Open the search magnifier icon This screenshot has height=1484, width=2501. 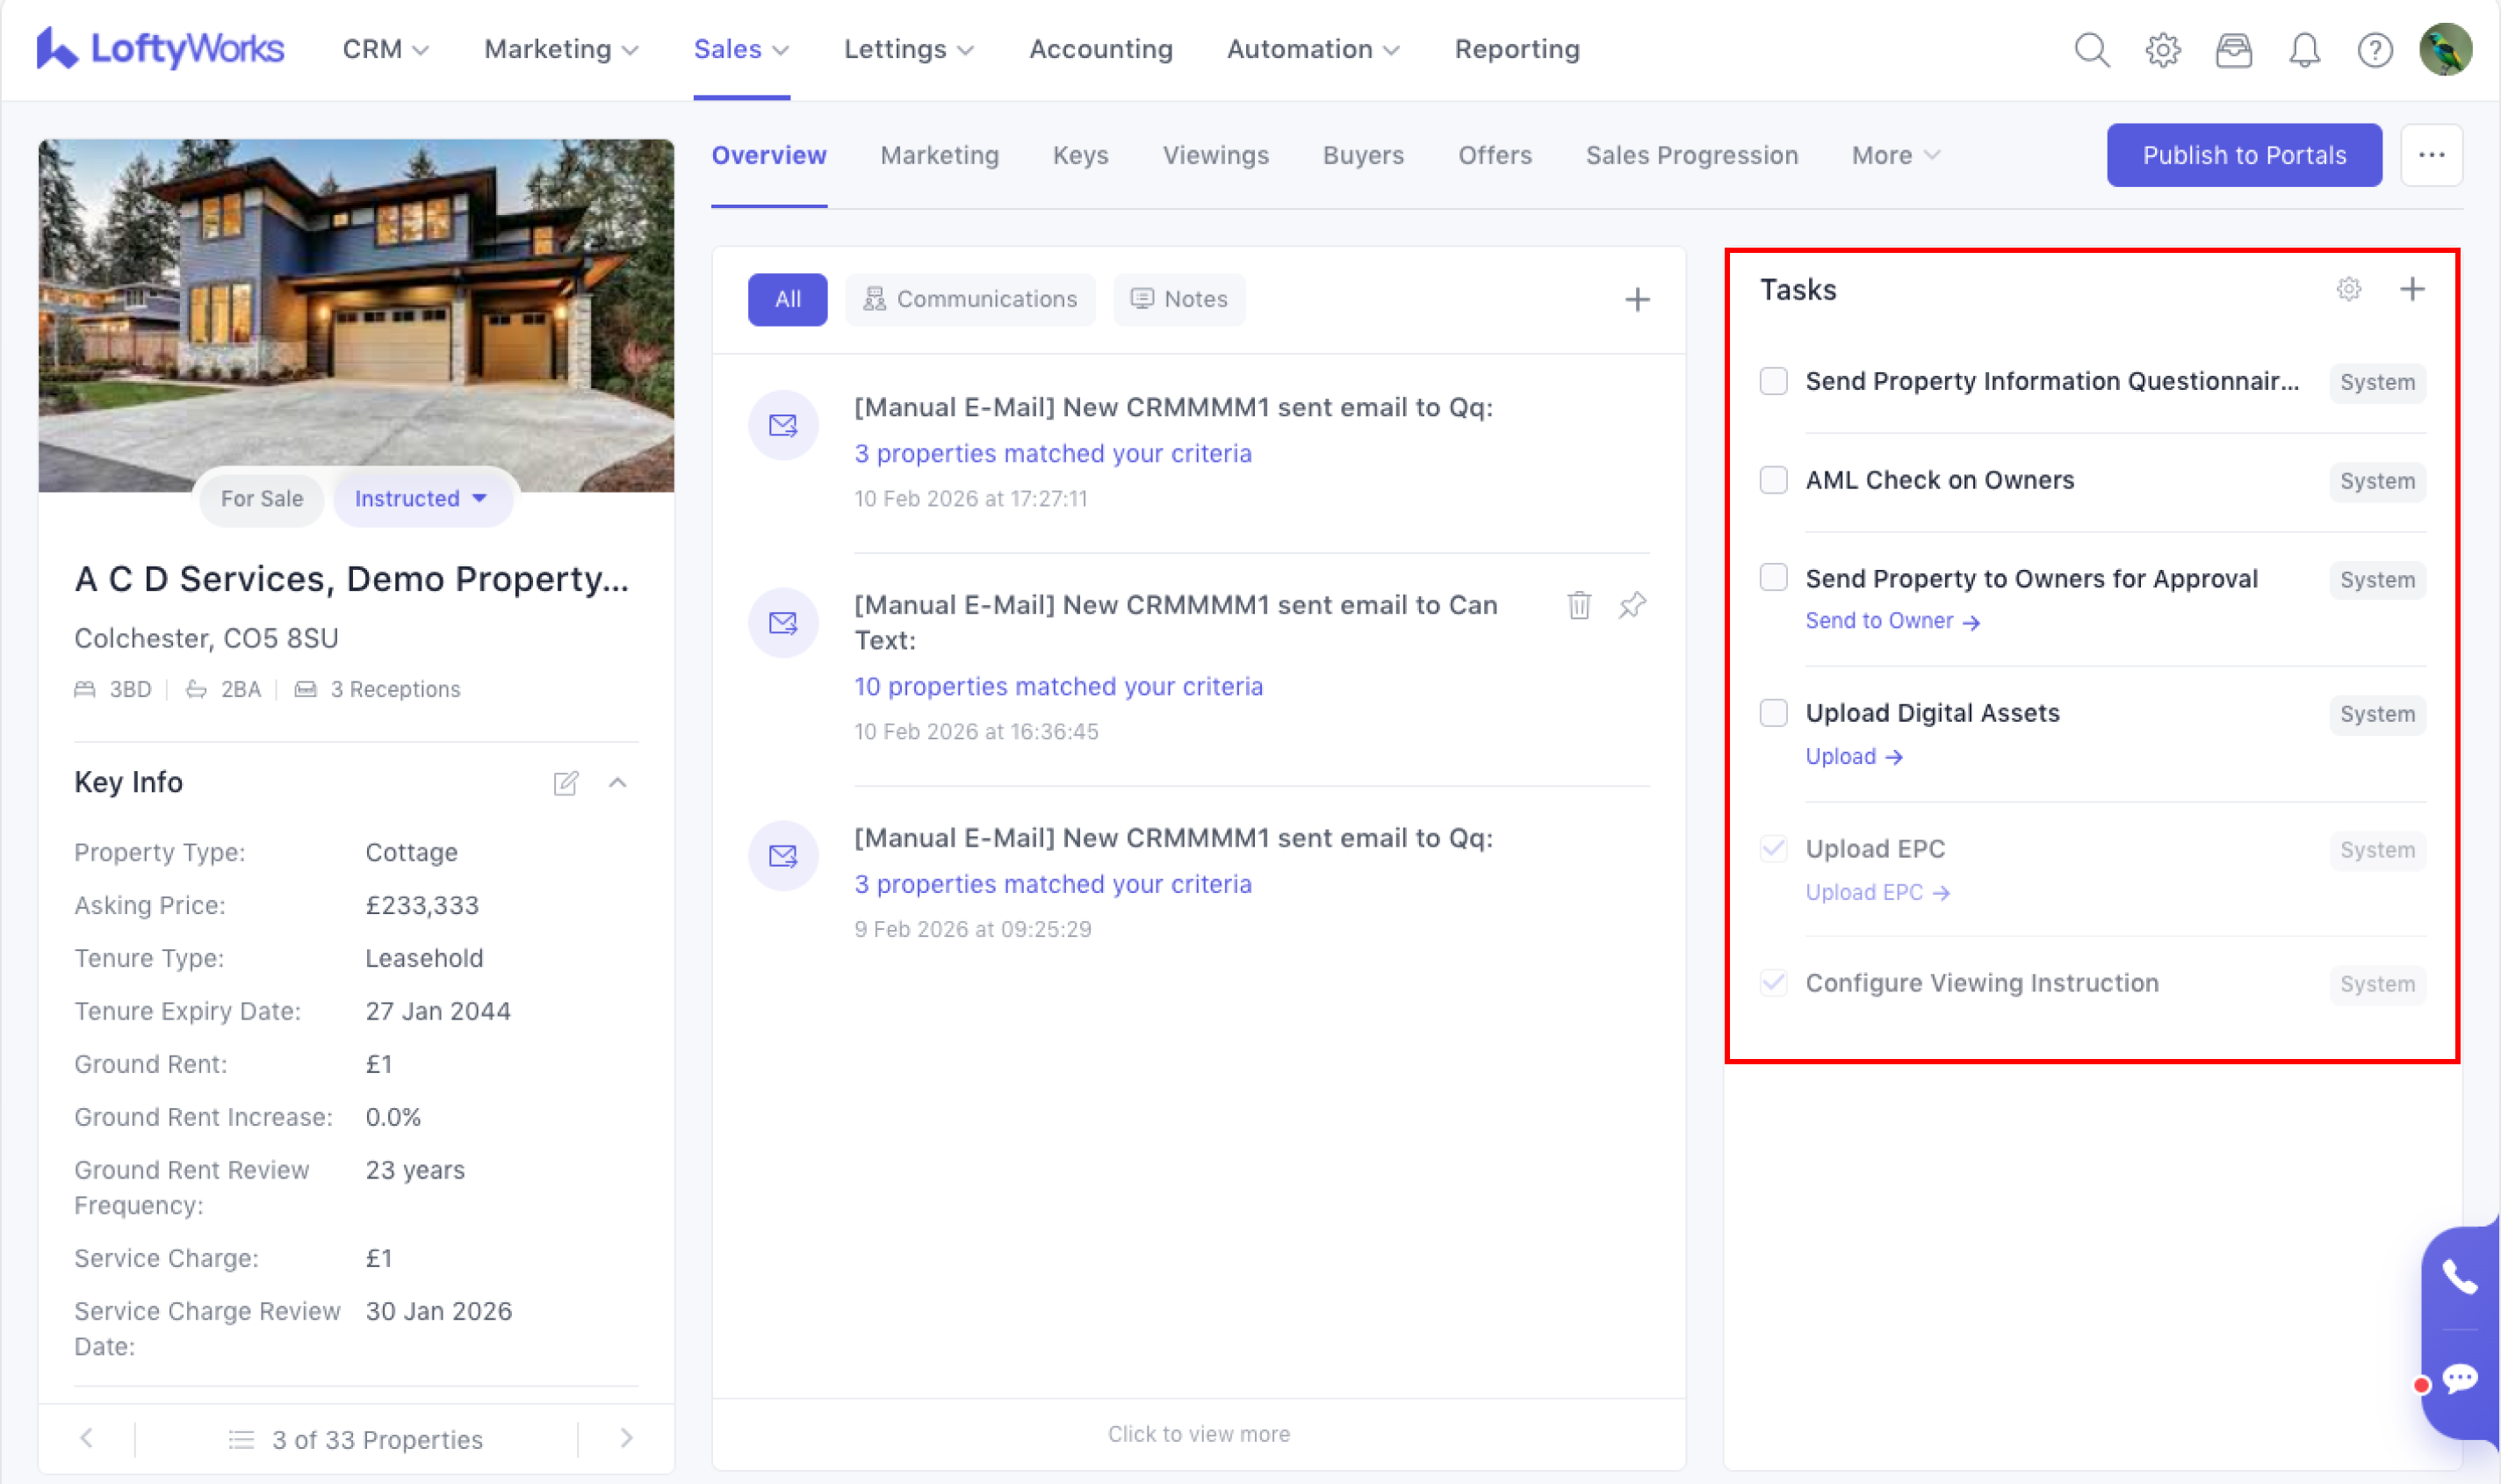tap(2091, 49)
